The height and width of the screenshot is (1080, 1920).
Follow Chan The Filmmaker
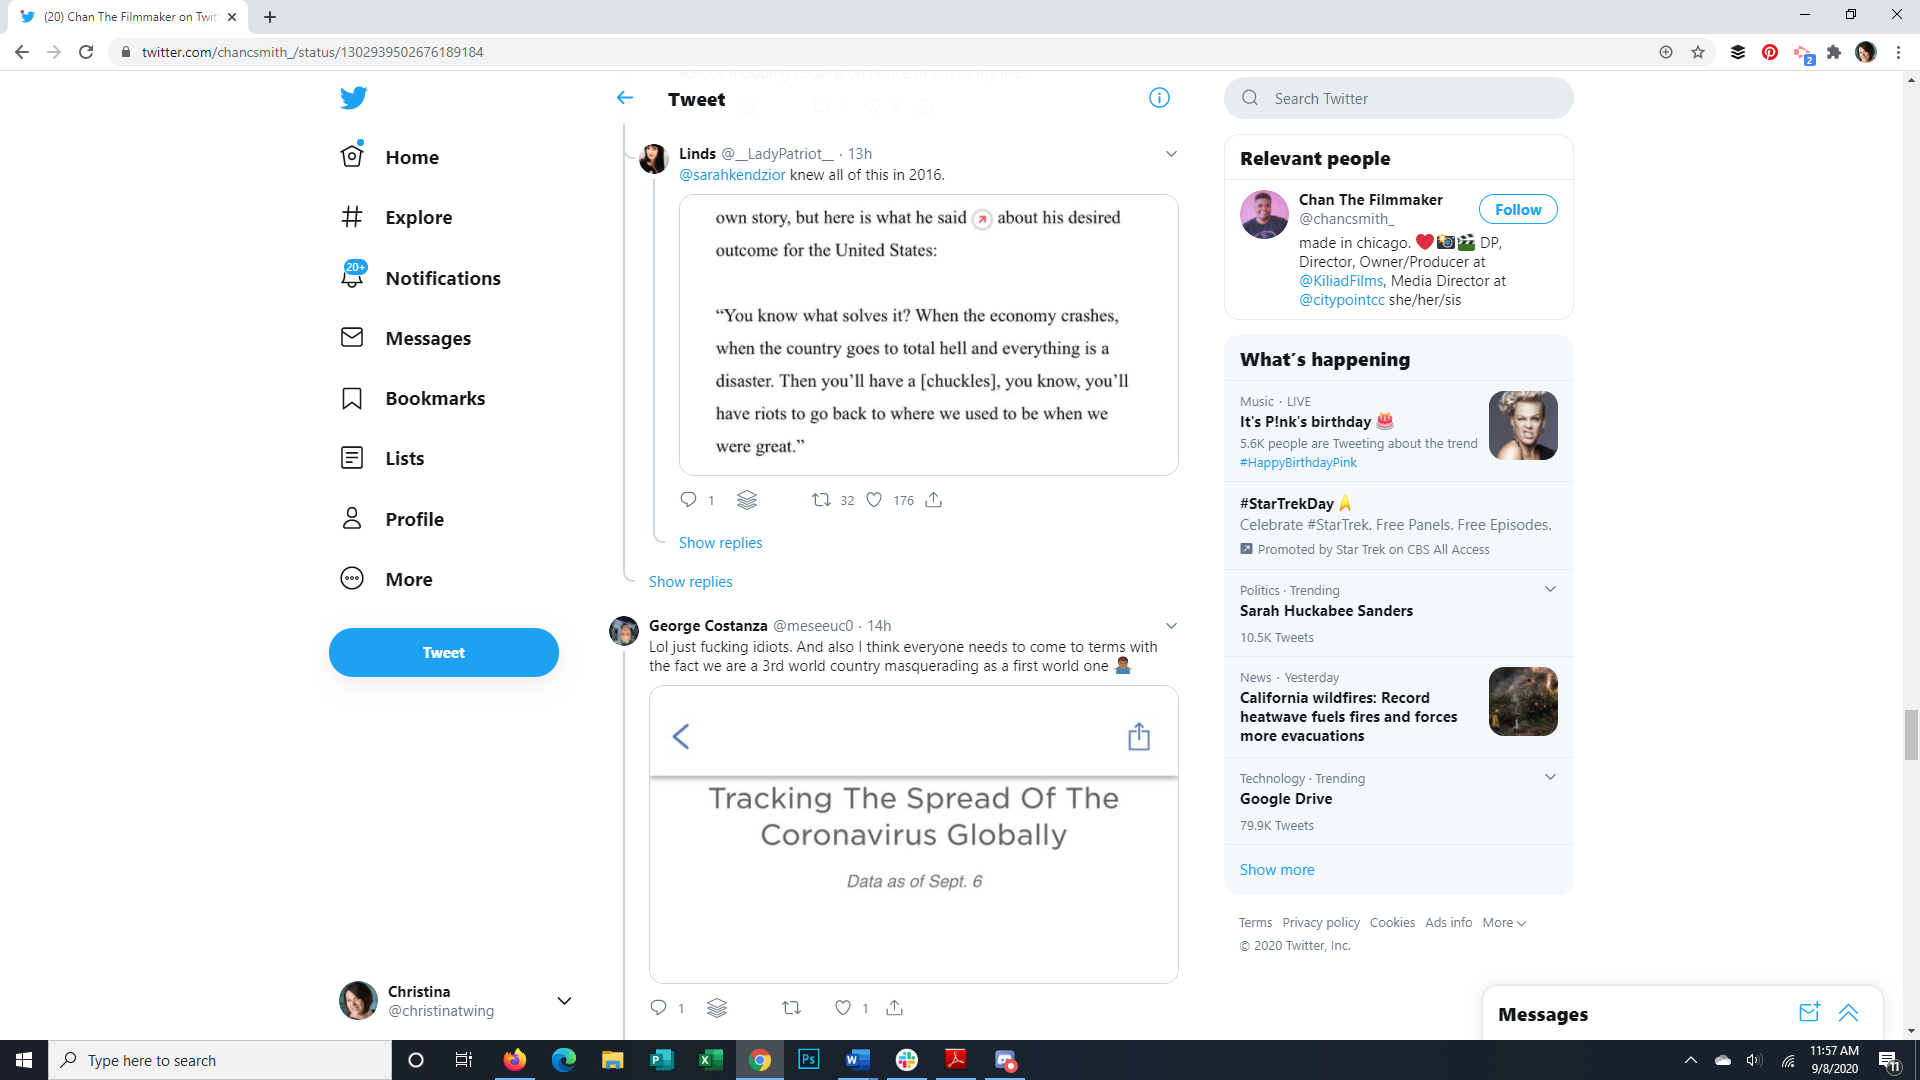click(1517, 210)
